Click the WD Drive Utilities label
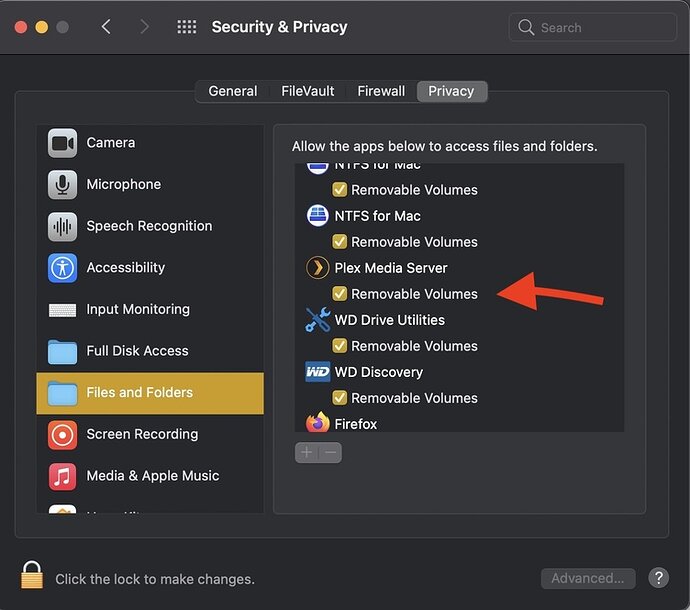Screen dimensions: 690x610 [389, 320]
